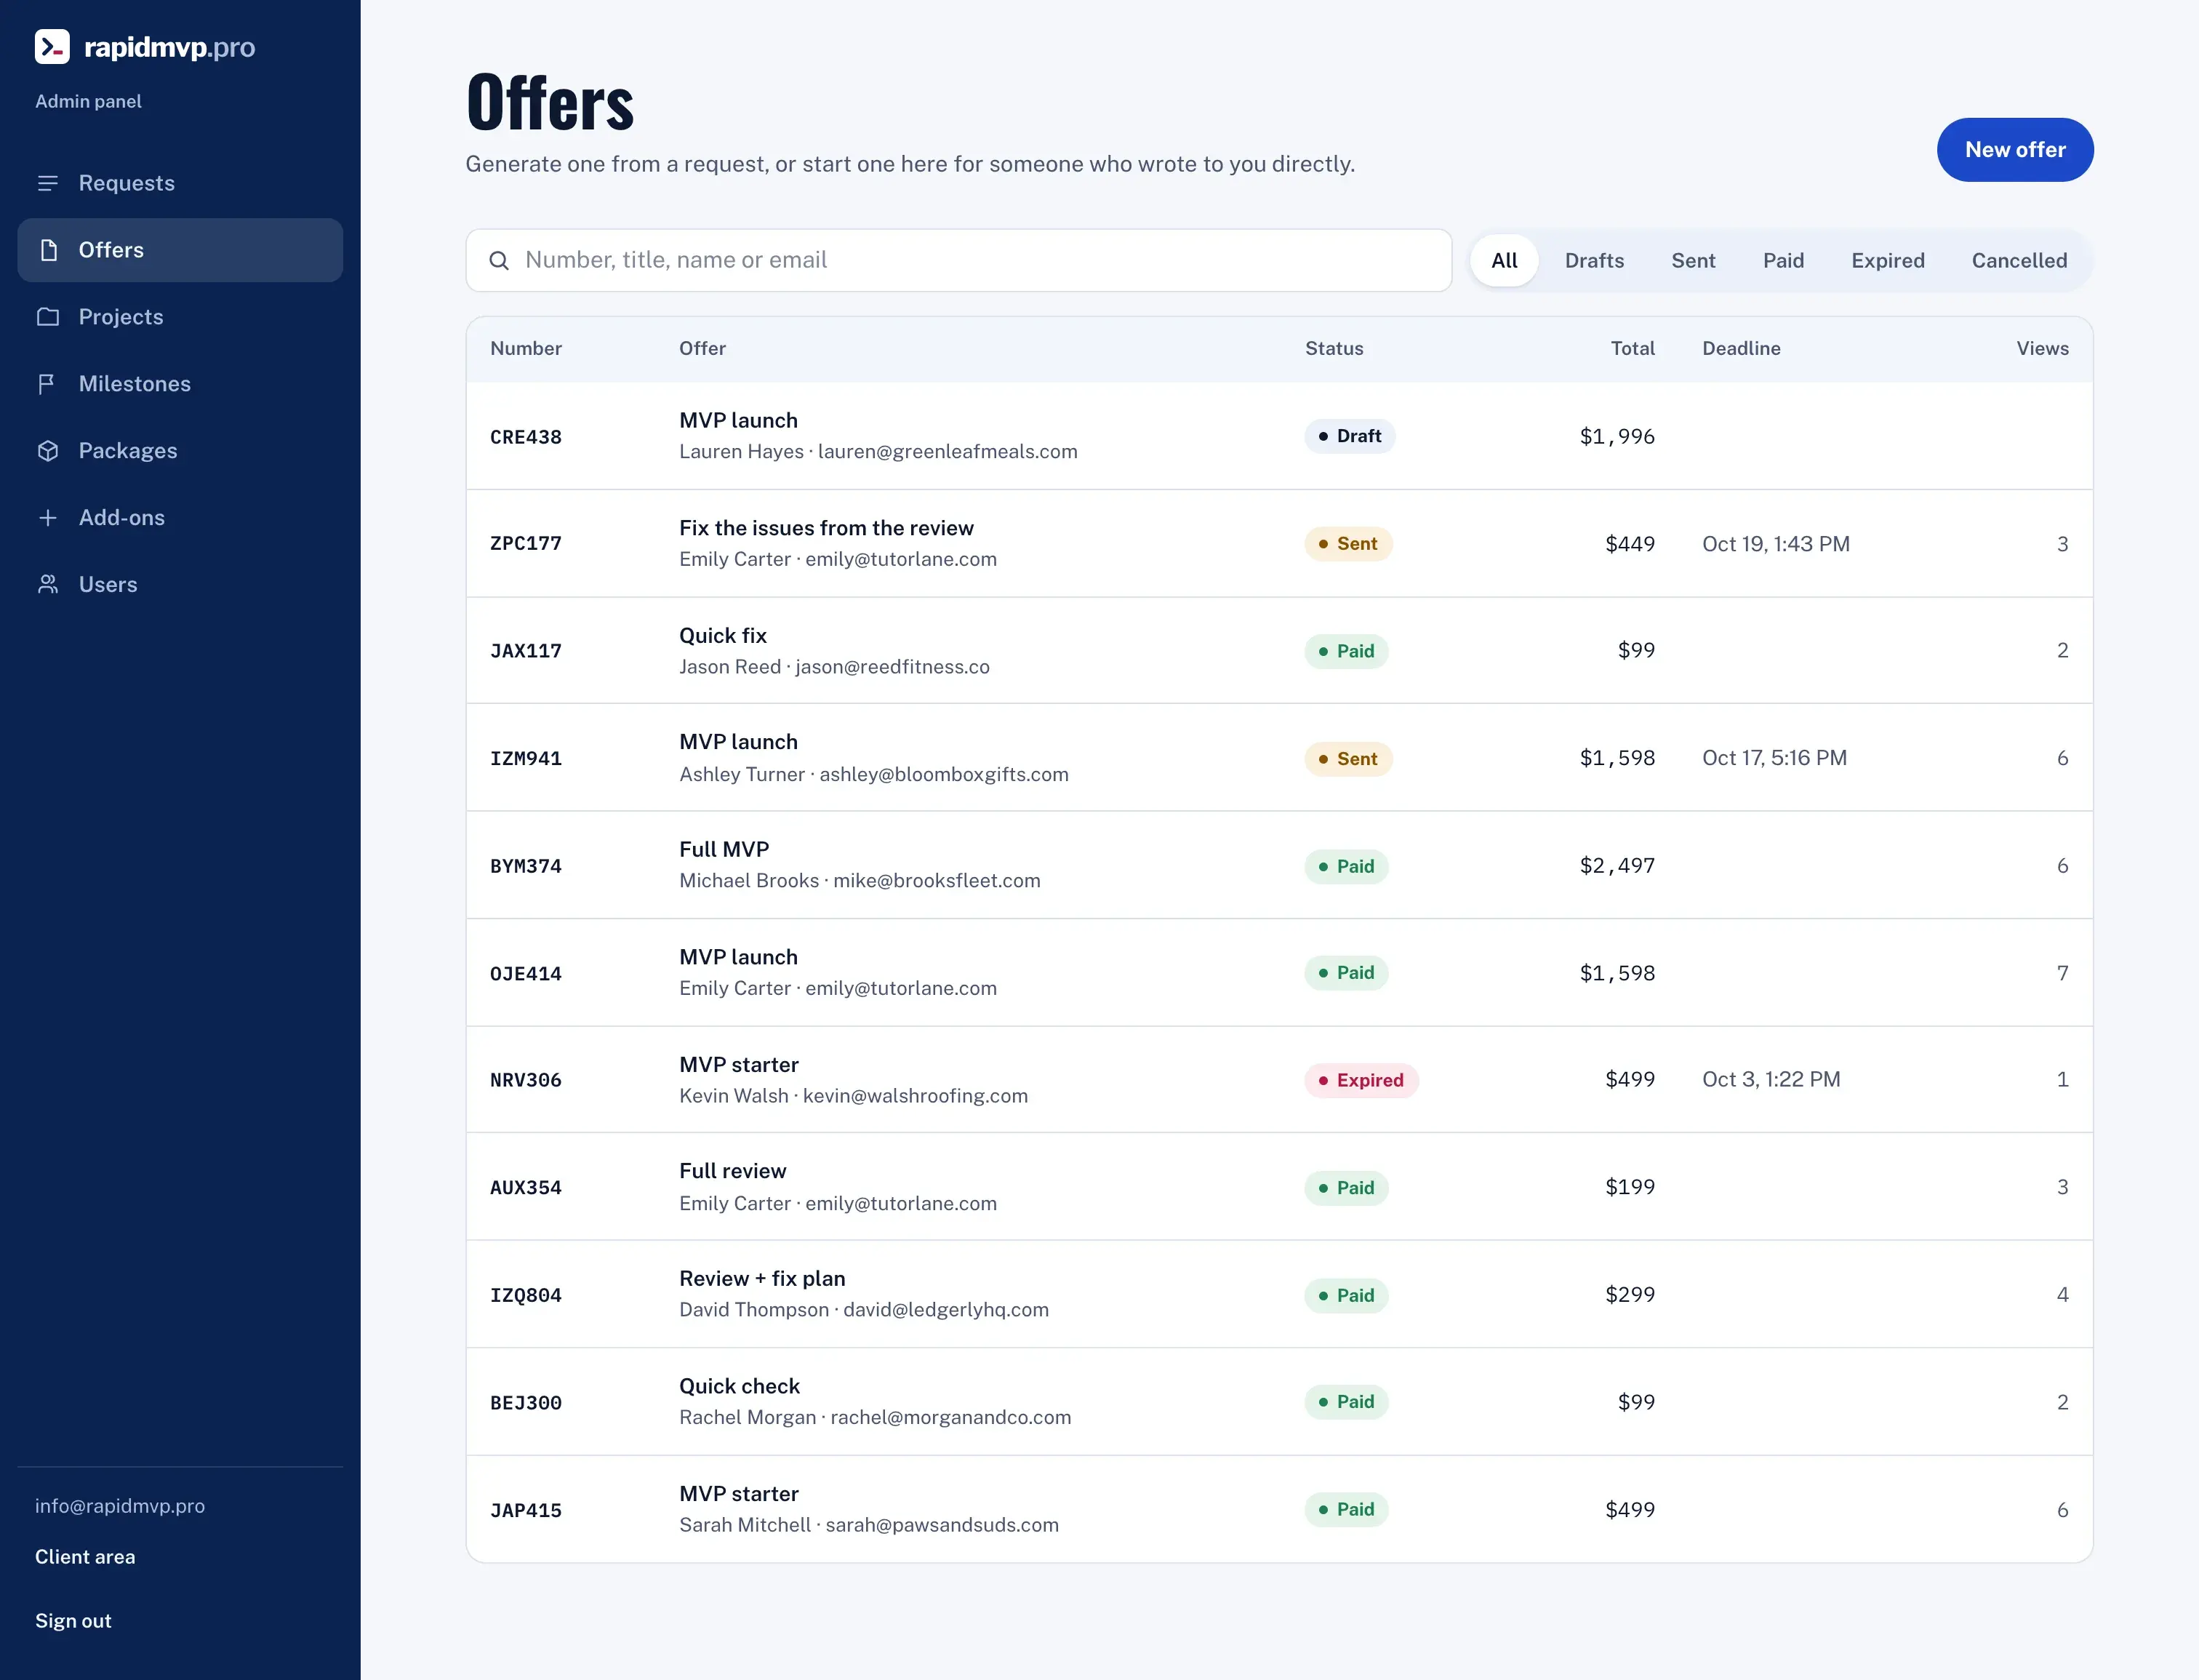Click the Projects folder icon in sidebar
This screenshot has width=2199, height=1680.
pyautogui.click(x=48, y=317)
